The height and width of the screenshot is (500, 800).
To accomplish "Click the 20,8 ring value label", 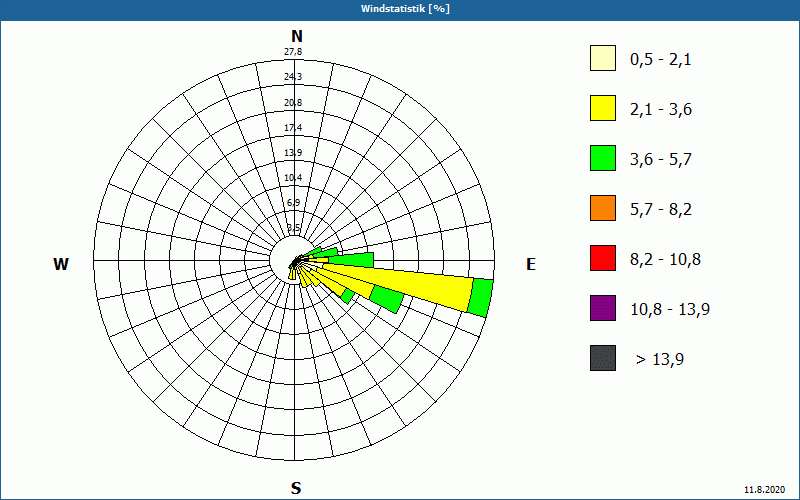I will pos(293,103).
